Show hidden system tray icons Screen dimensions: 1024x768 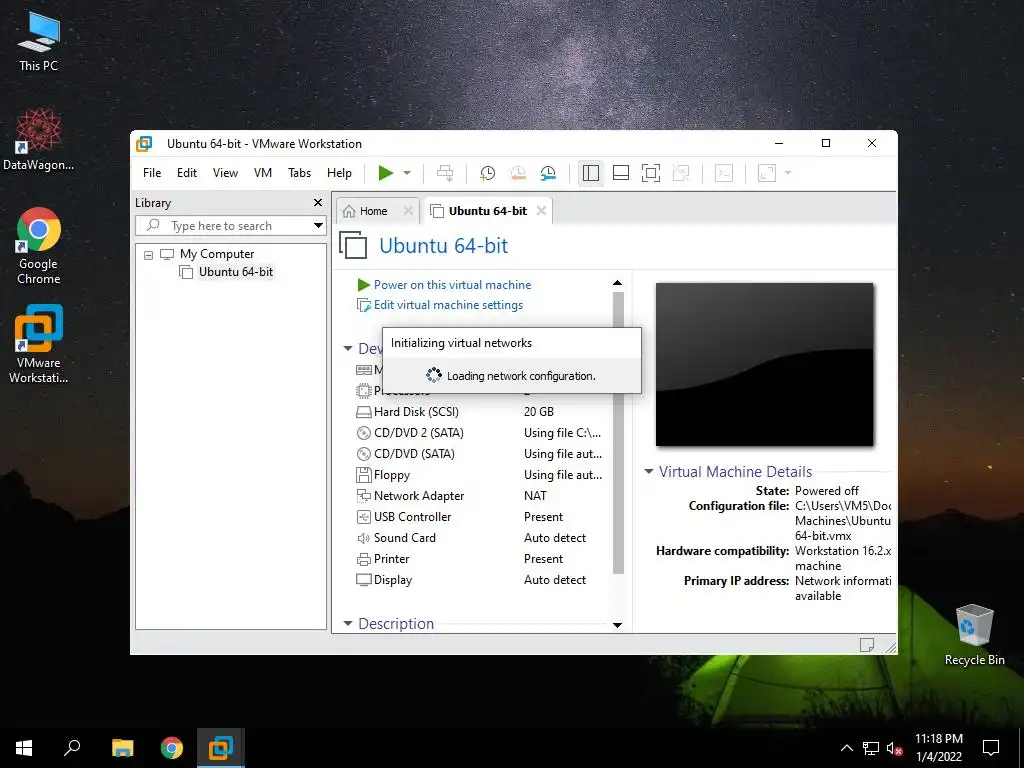tap(846, 748)
